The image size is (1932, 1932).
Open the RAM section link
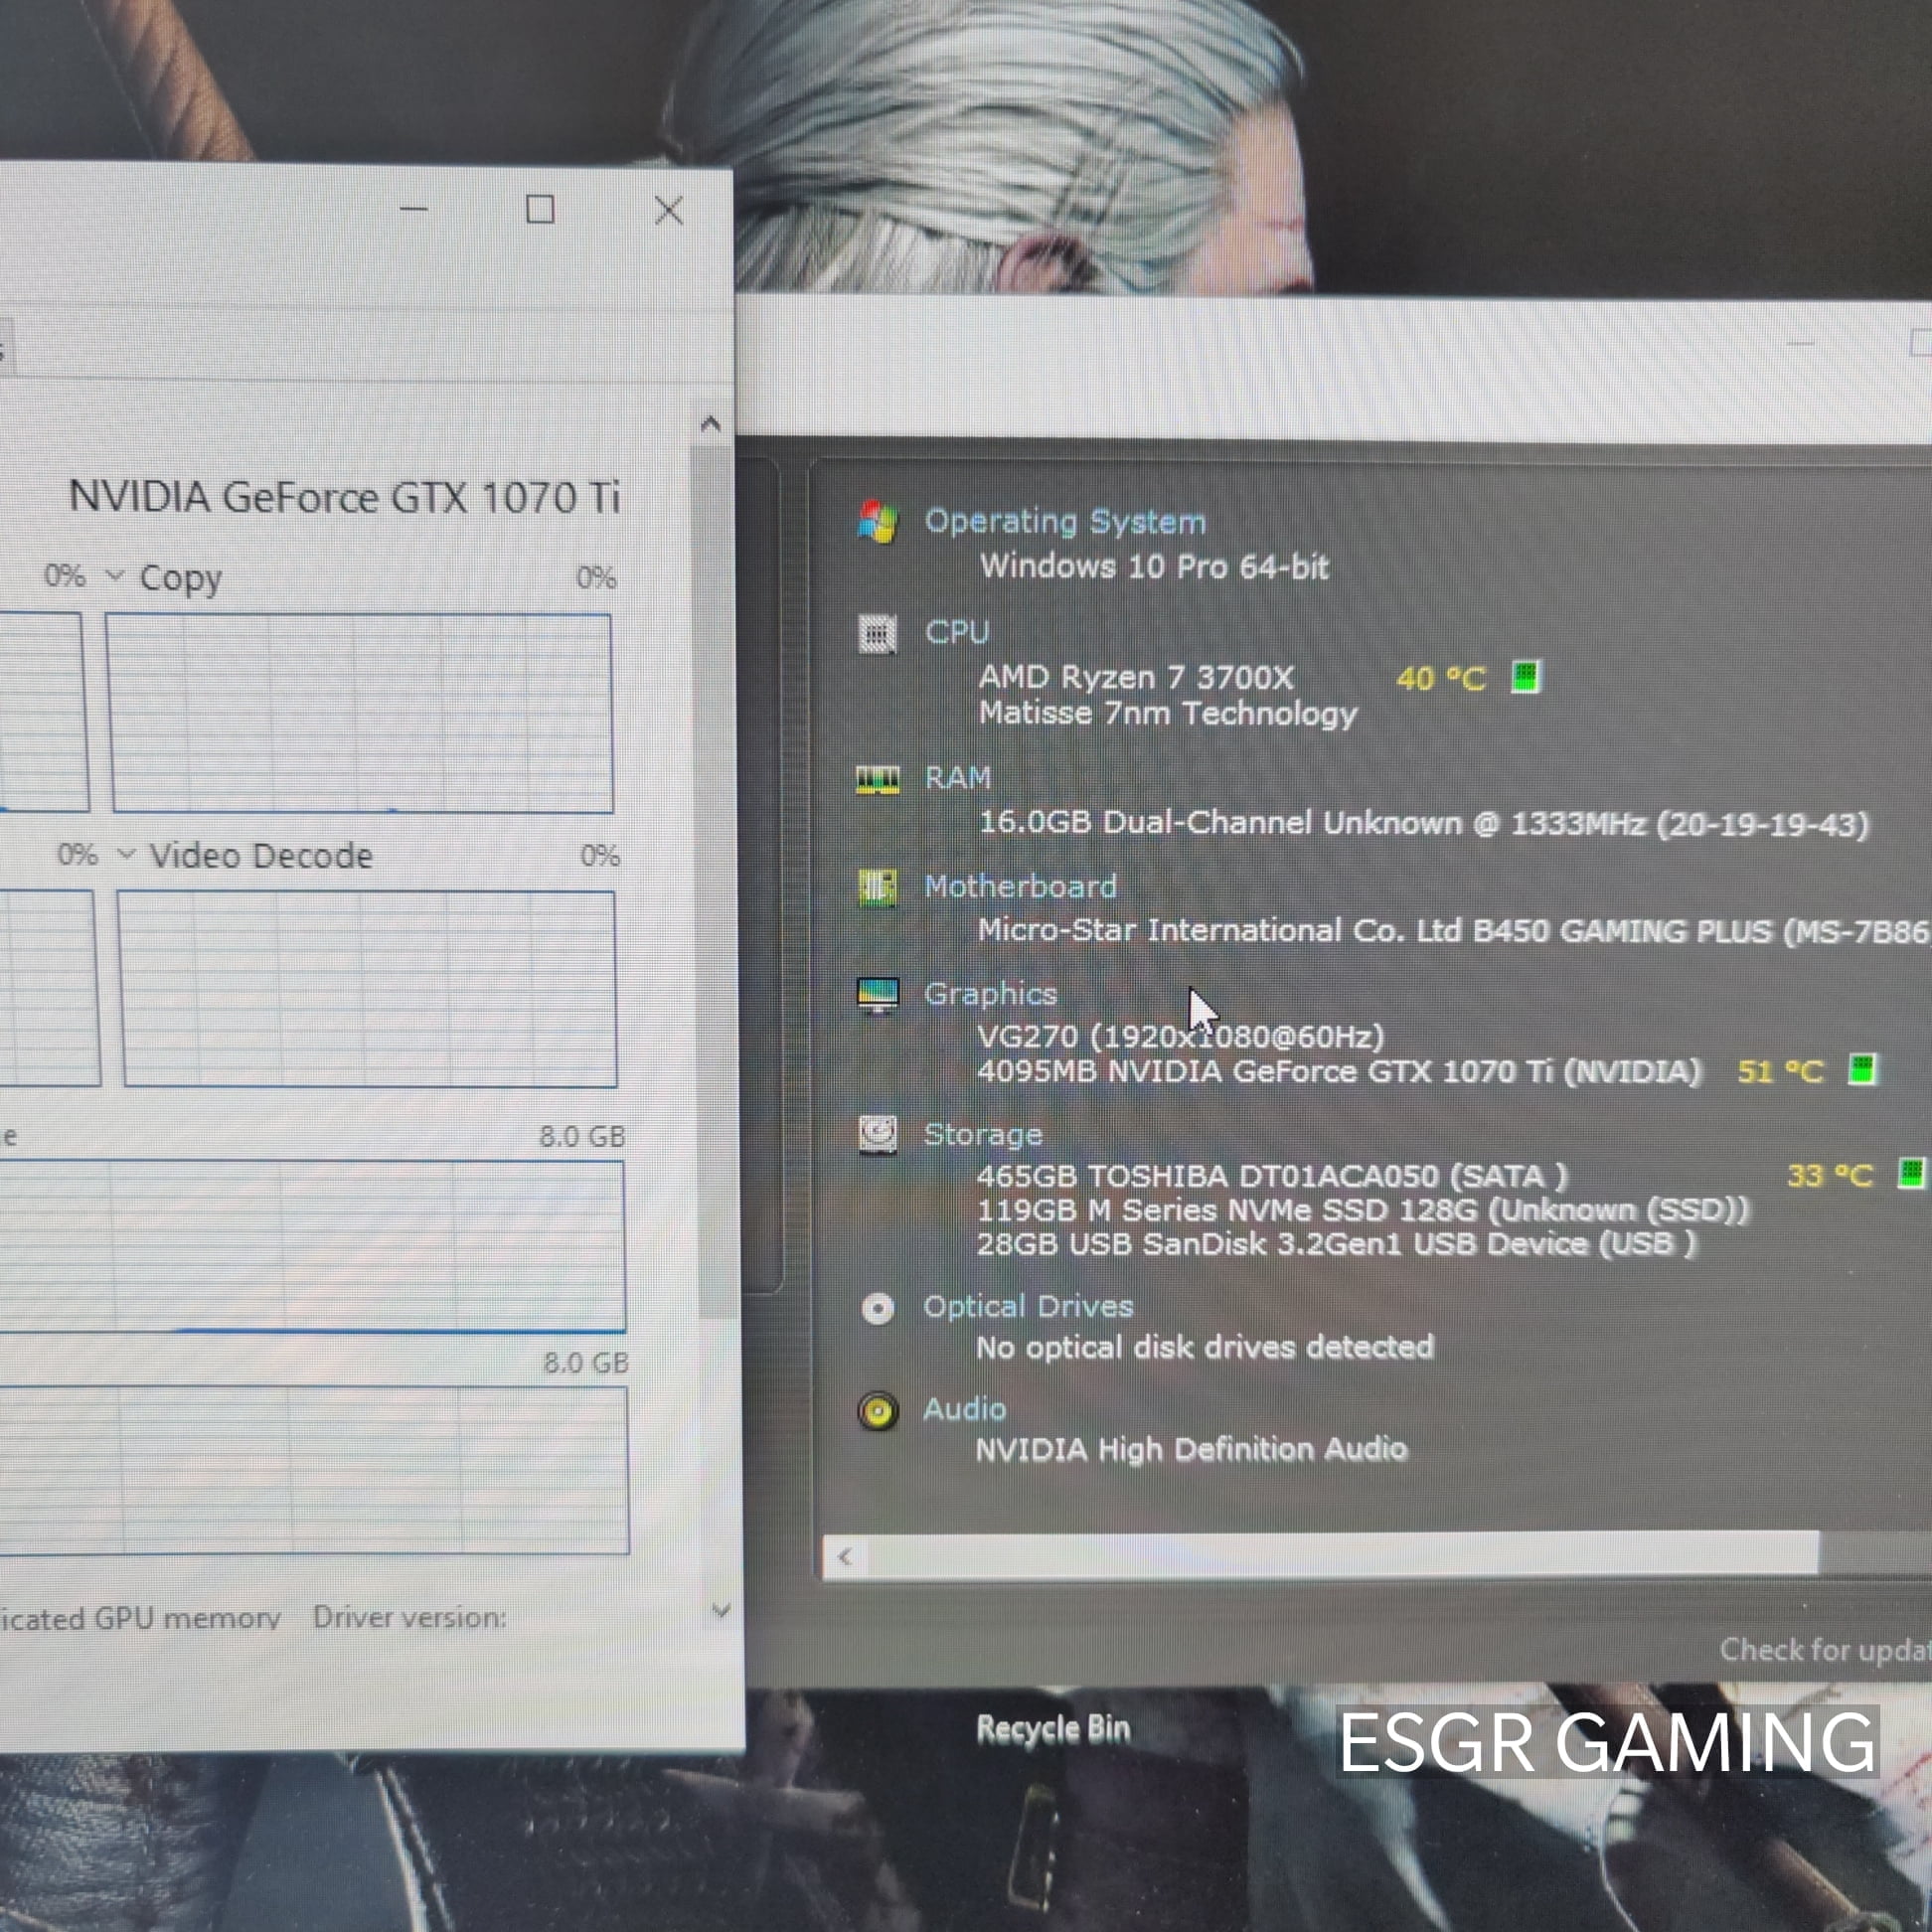click(x=958, y=777)
